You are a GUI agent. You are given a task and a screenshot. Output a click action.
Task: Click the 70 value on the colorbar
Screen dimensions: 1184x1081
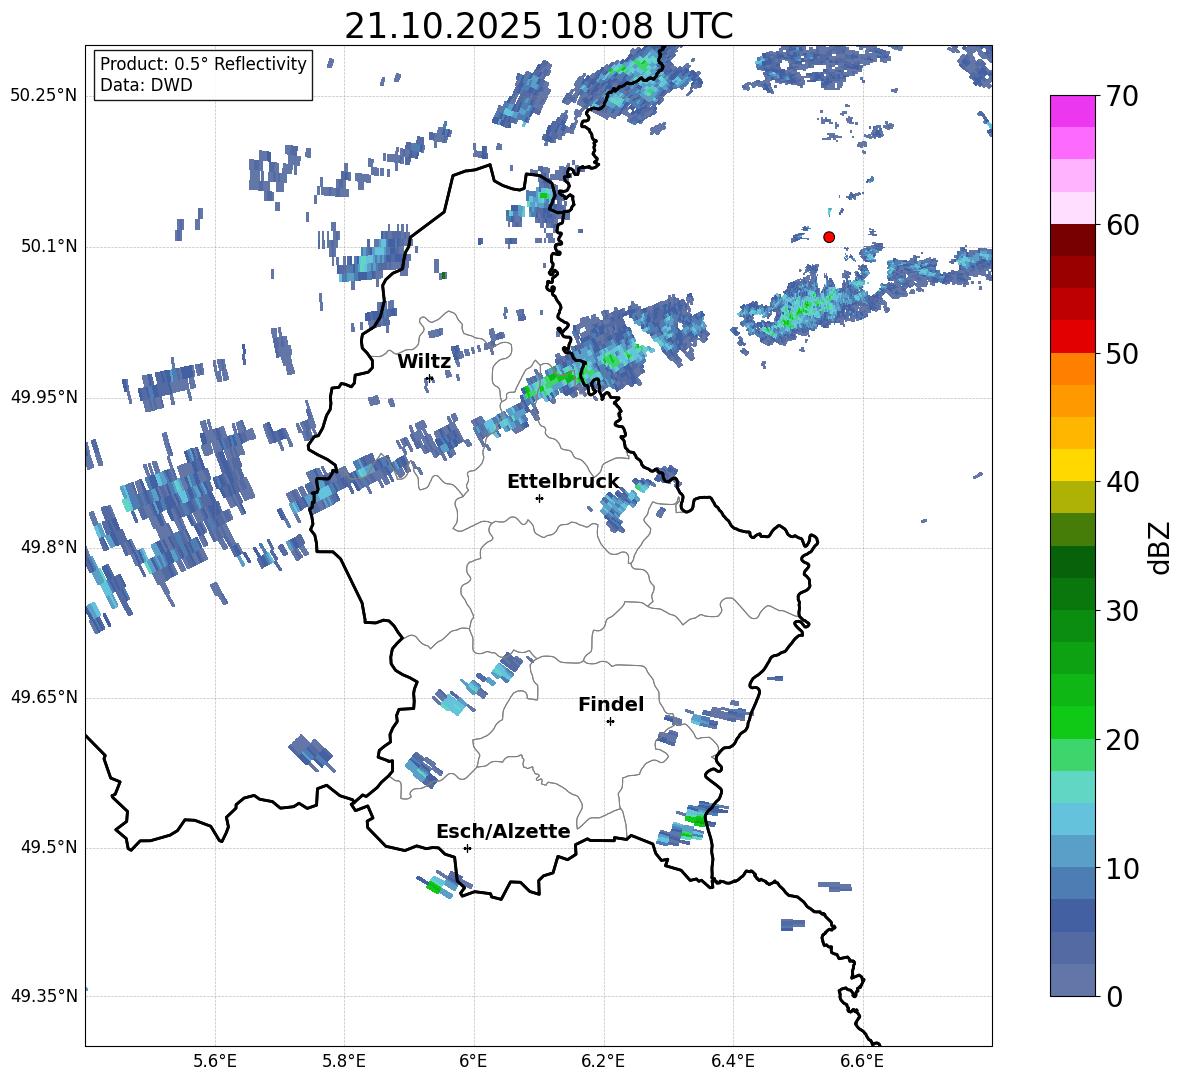pos(1122,96)
